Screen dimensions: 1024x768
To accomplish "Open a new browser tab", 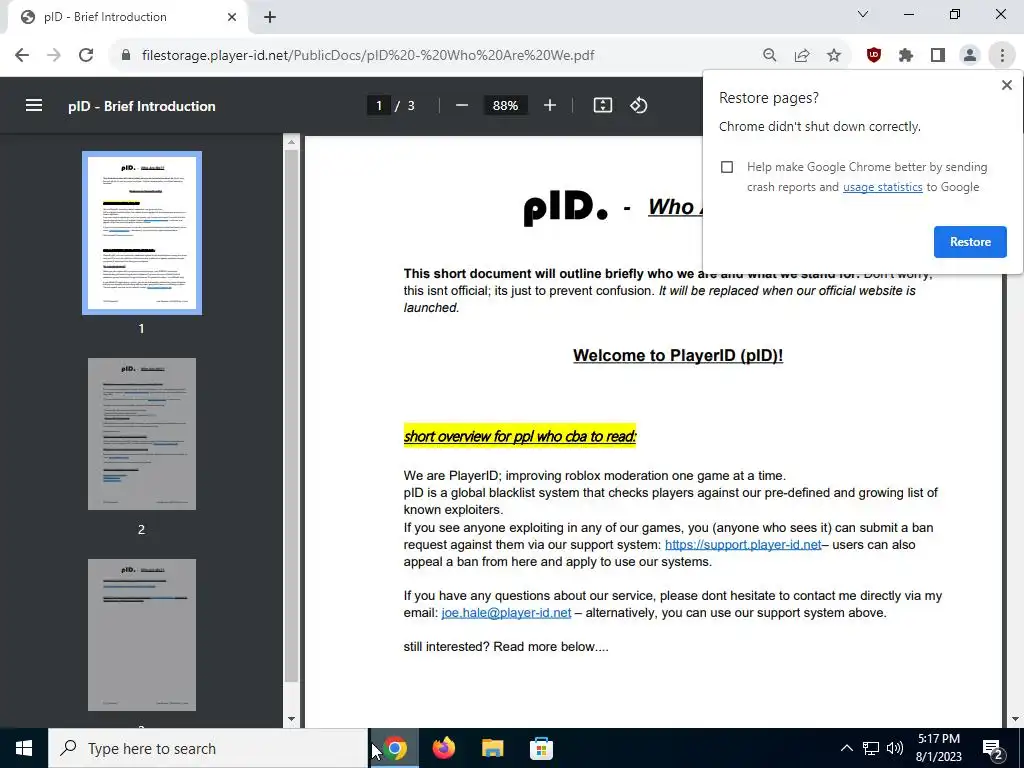I will tap(270, 17).
